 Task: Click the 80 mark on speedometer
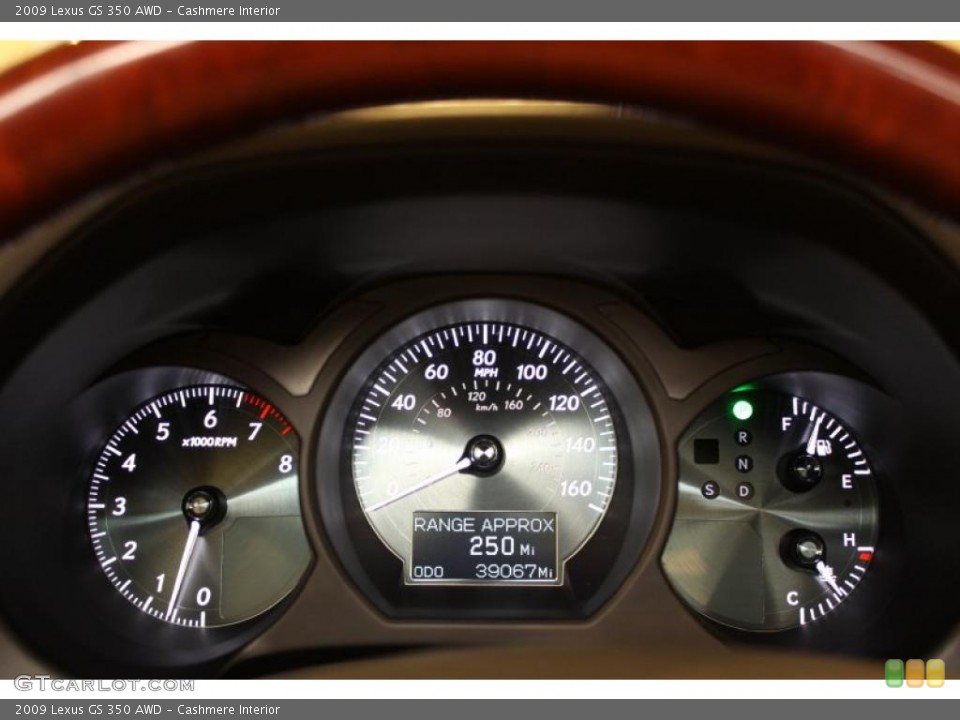(x=484, y=357)
